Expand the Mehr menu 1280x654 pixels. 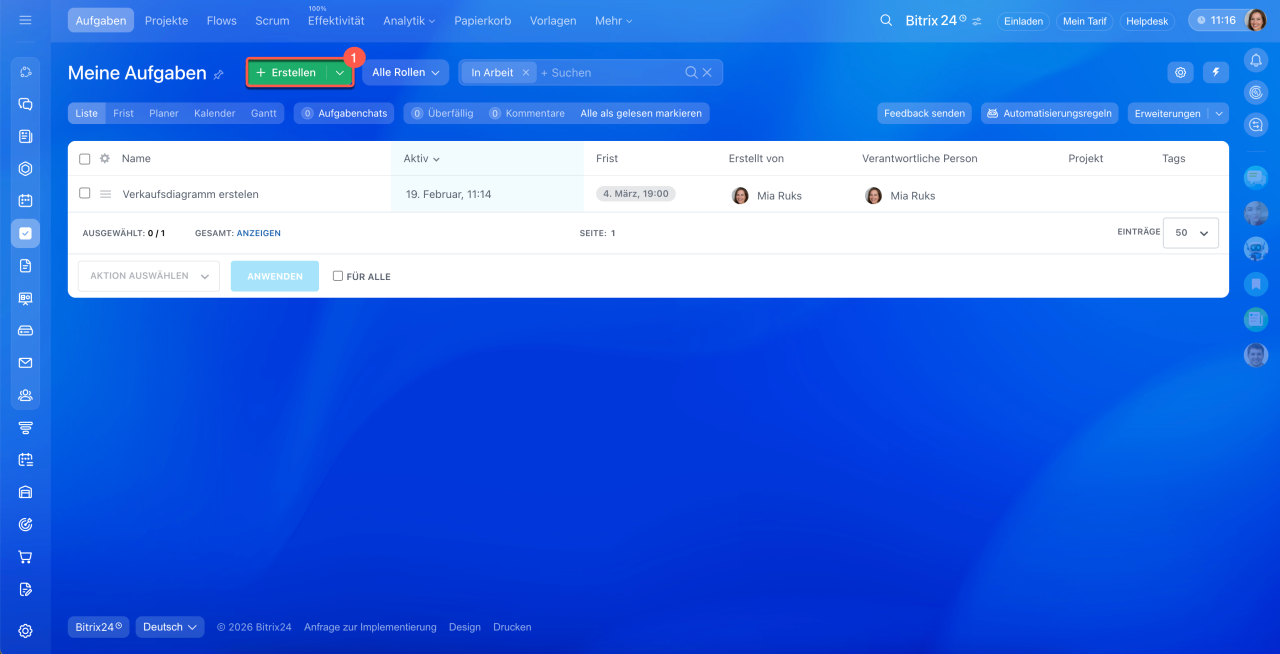(613, 20)
